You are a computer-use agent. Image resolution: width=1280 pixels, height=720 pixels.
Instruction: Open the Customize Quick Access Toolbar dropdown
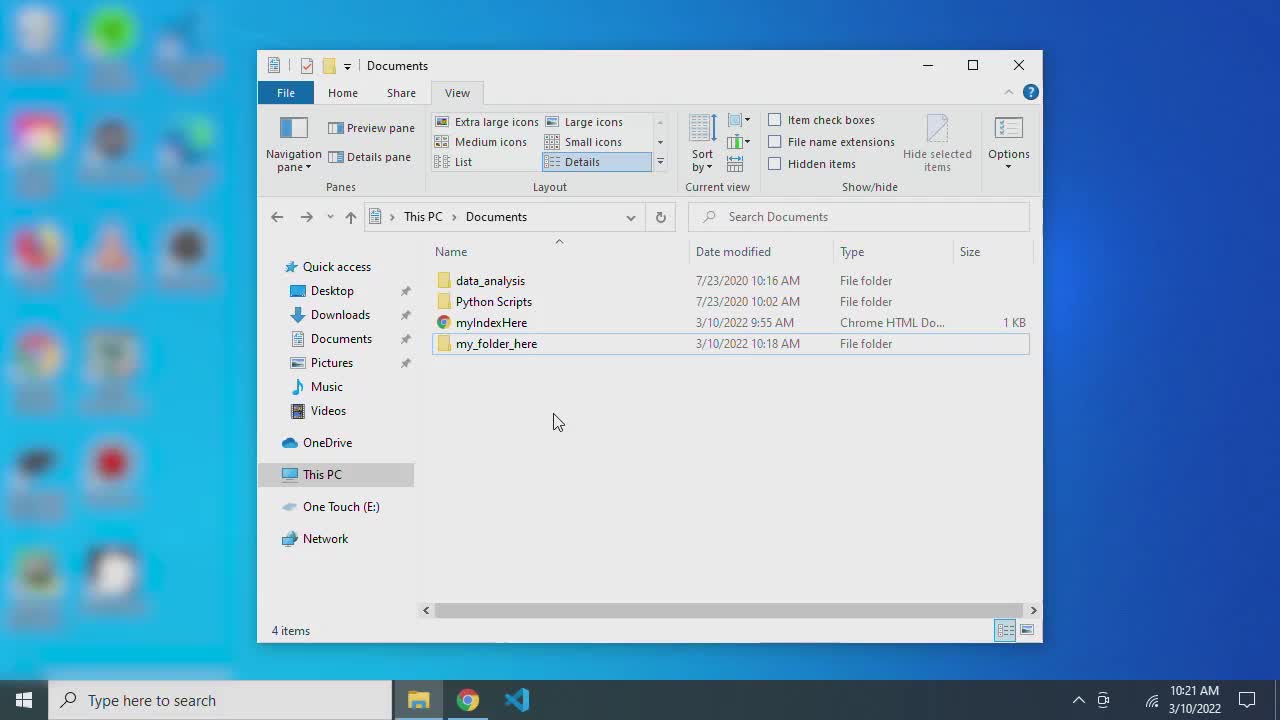pyautogui.click(x=347, y=66)
